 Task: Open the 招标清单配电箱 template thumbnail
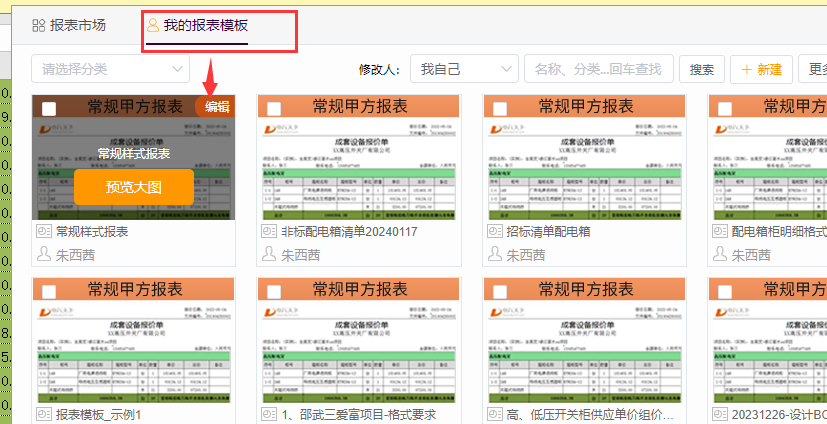(584, 158)
